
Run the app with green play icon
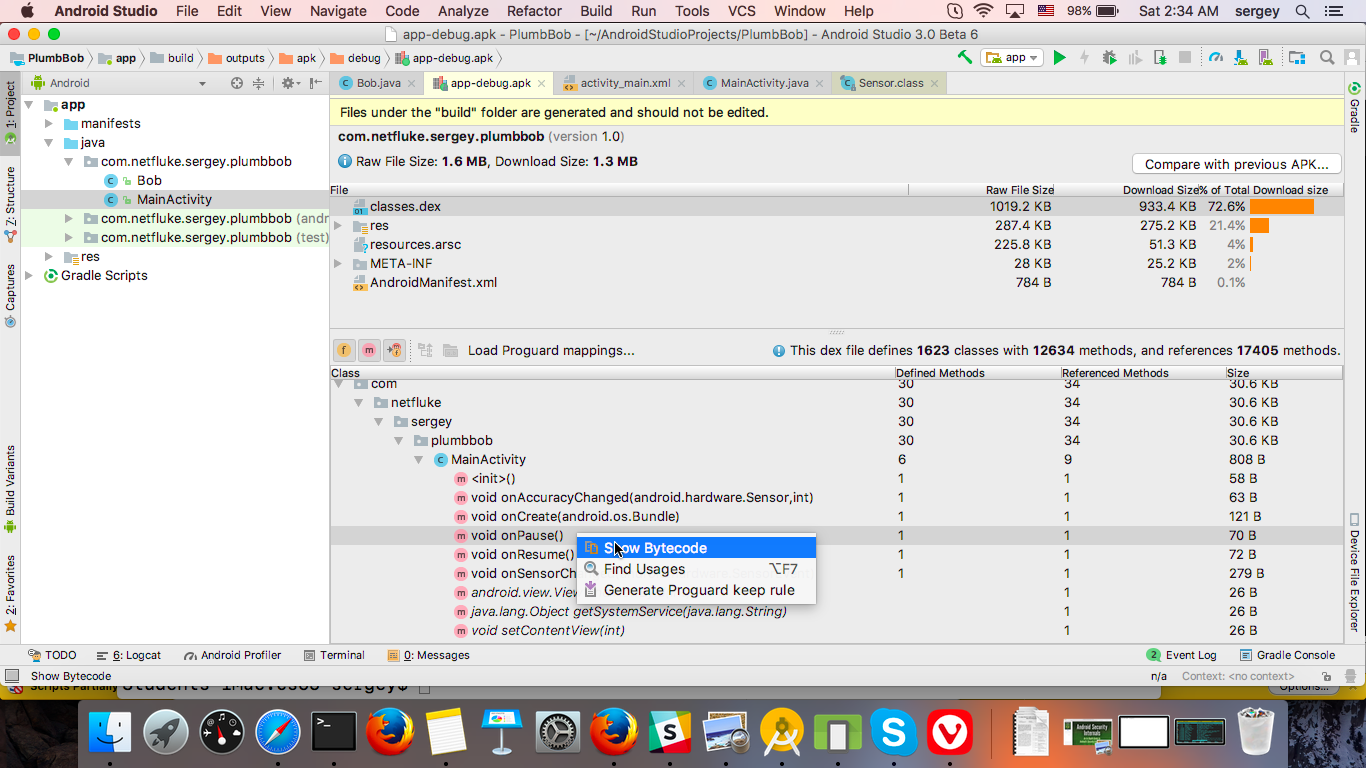[1060, 58]
